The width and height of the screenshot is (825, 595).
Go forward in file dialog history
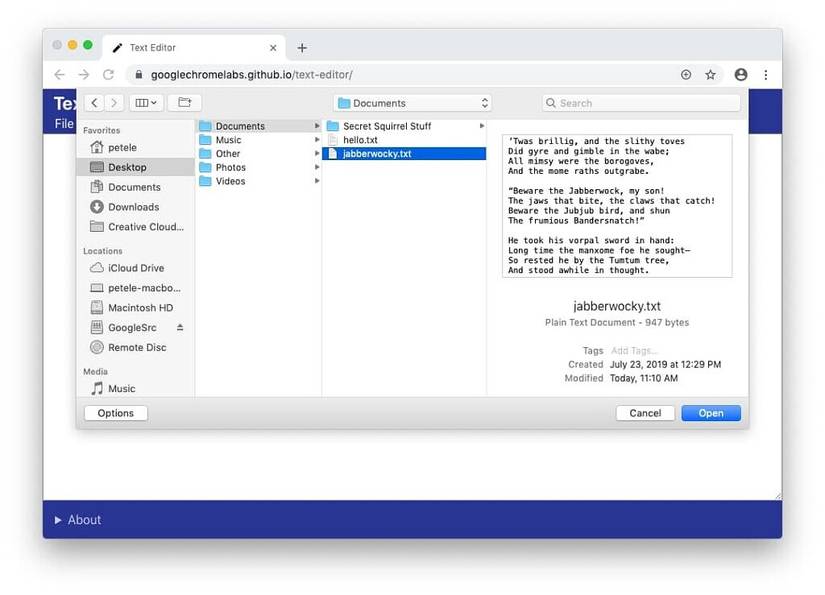pos(114,103)
